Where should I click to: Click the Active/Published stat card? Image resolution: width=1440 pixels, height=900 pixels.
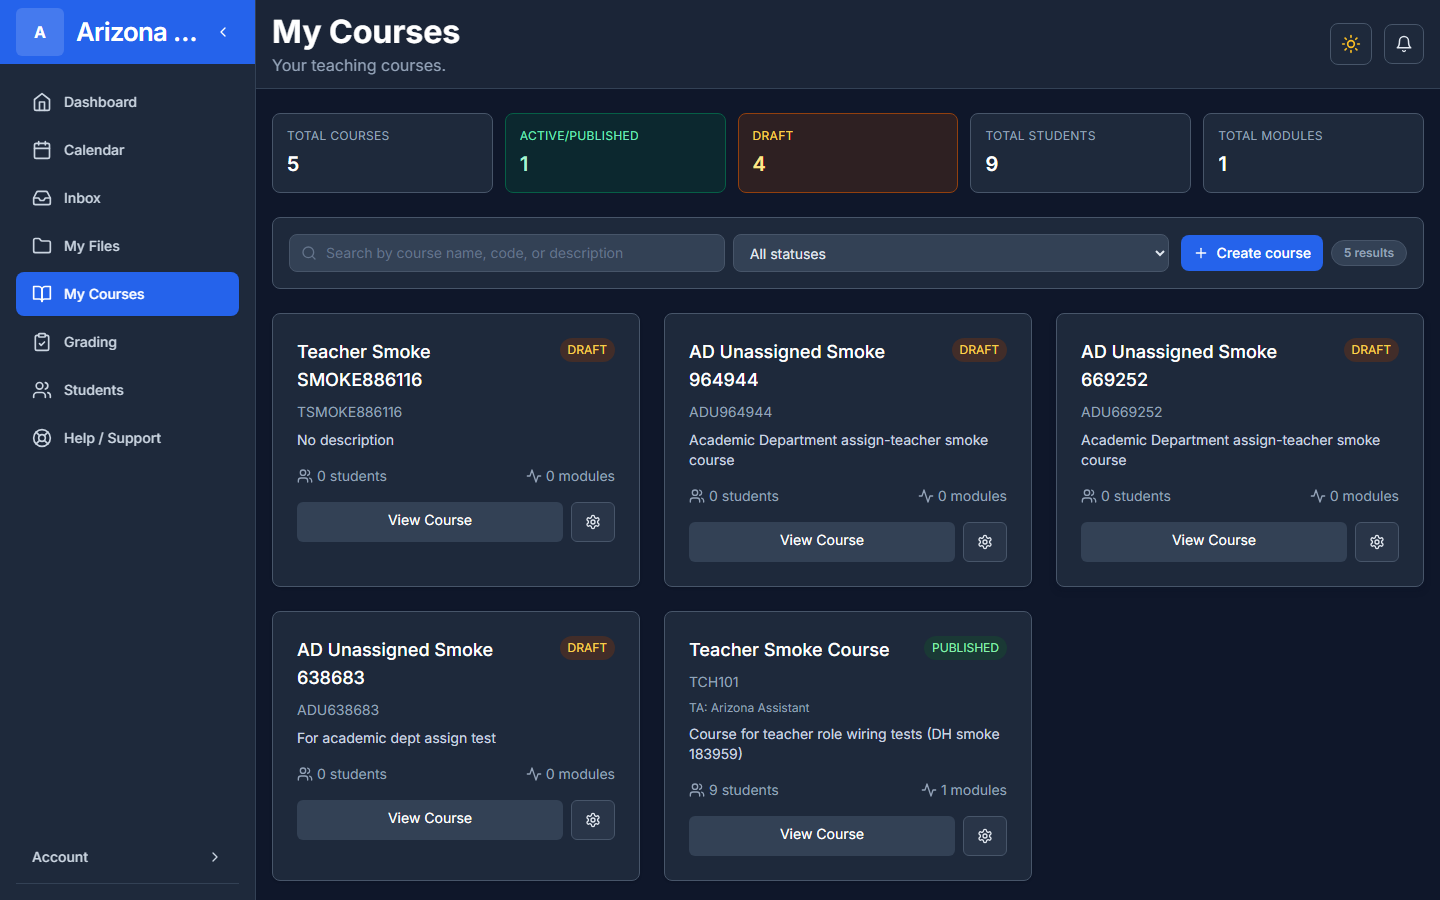pyautogui.click(x=615, y=153)
